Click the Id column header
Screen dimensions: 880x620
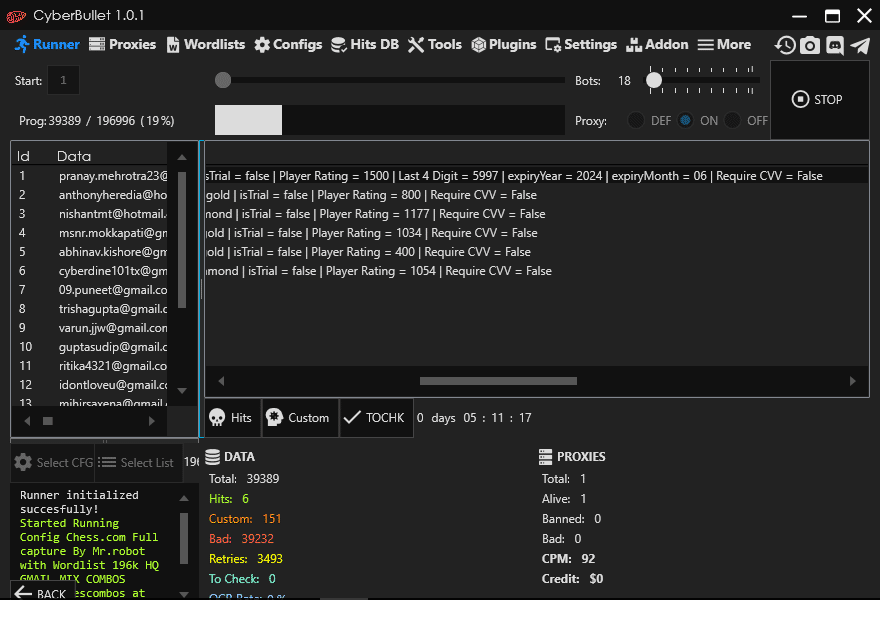click(23, 156)
